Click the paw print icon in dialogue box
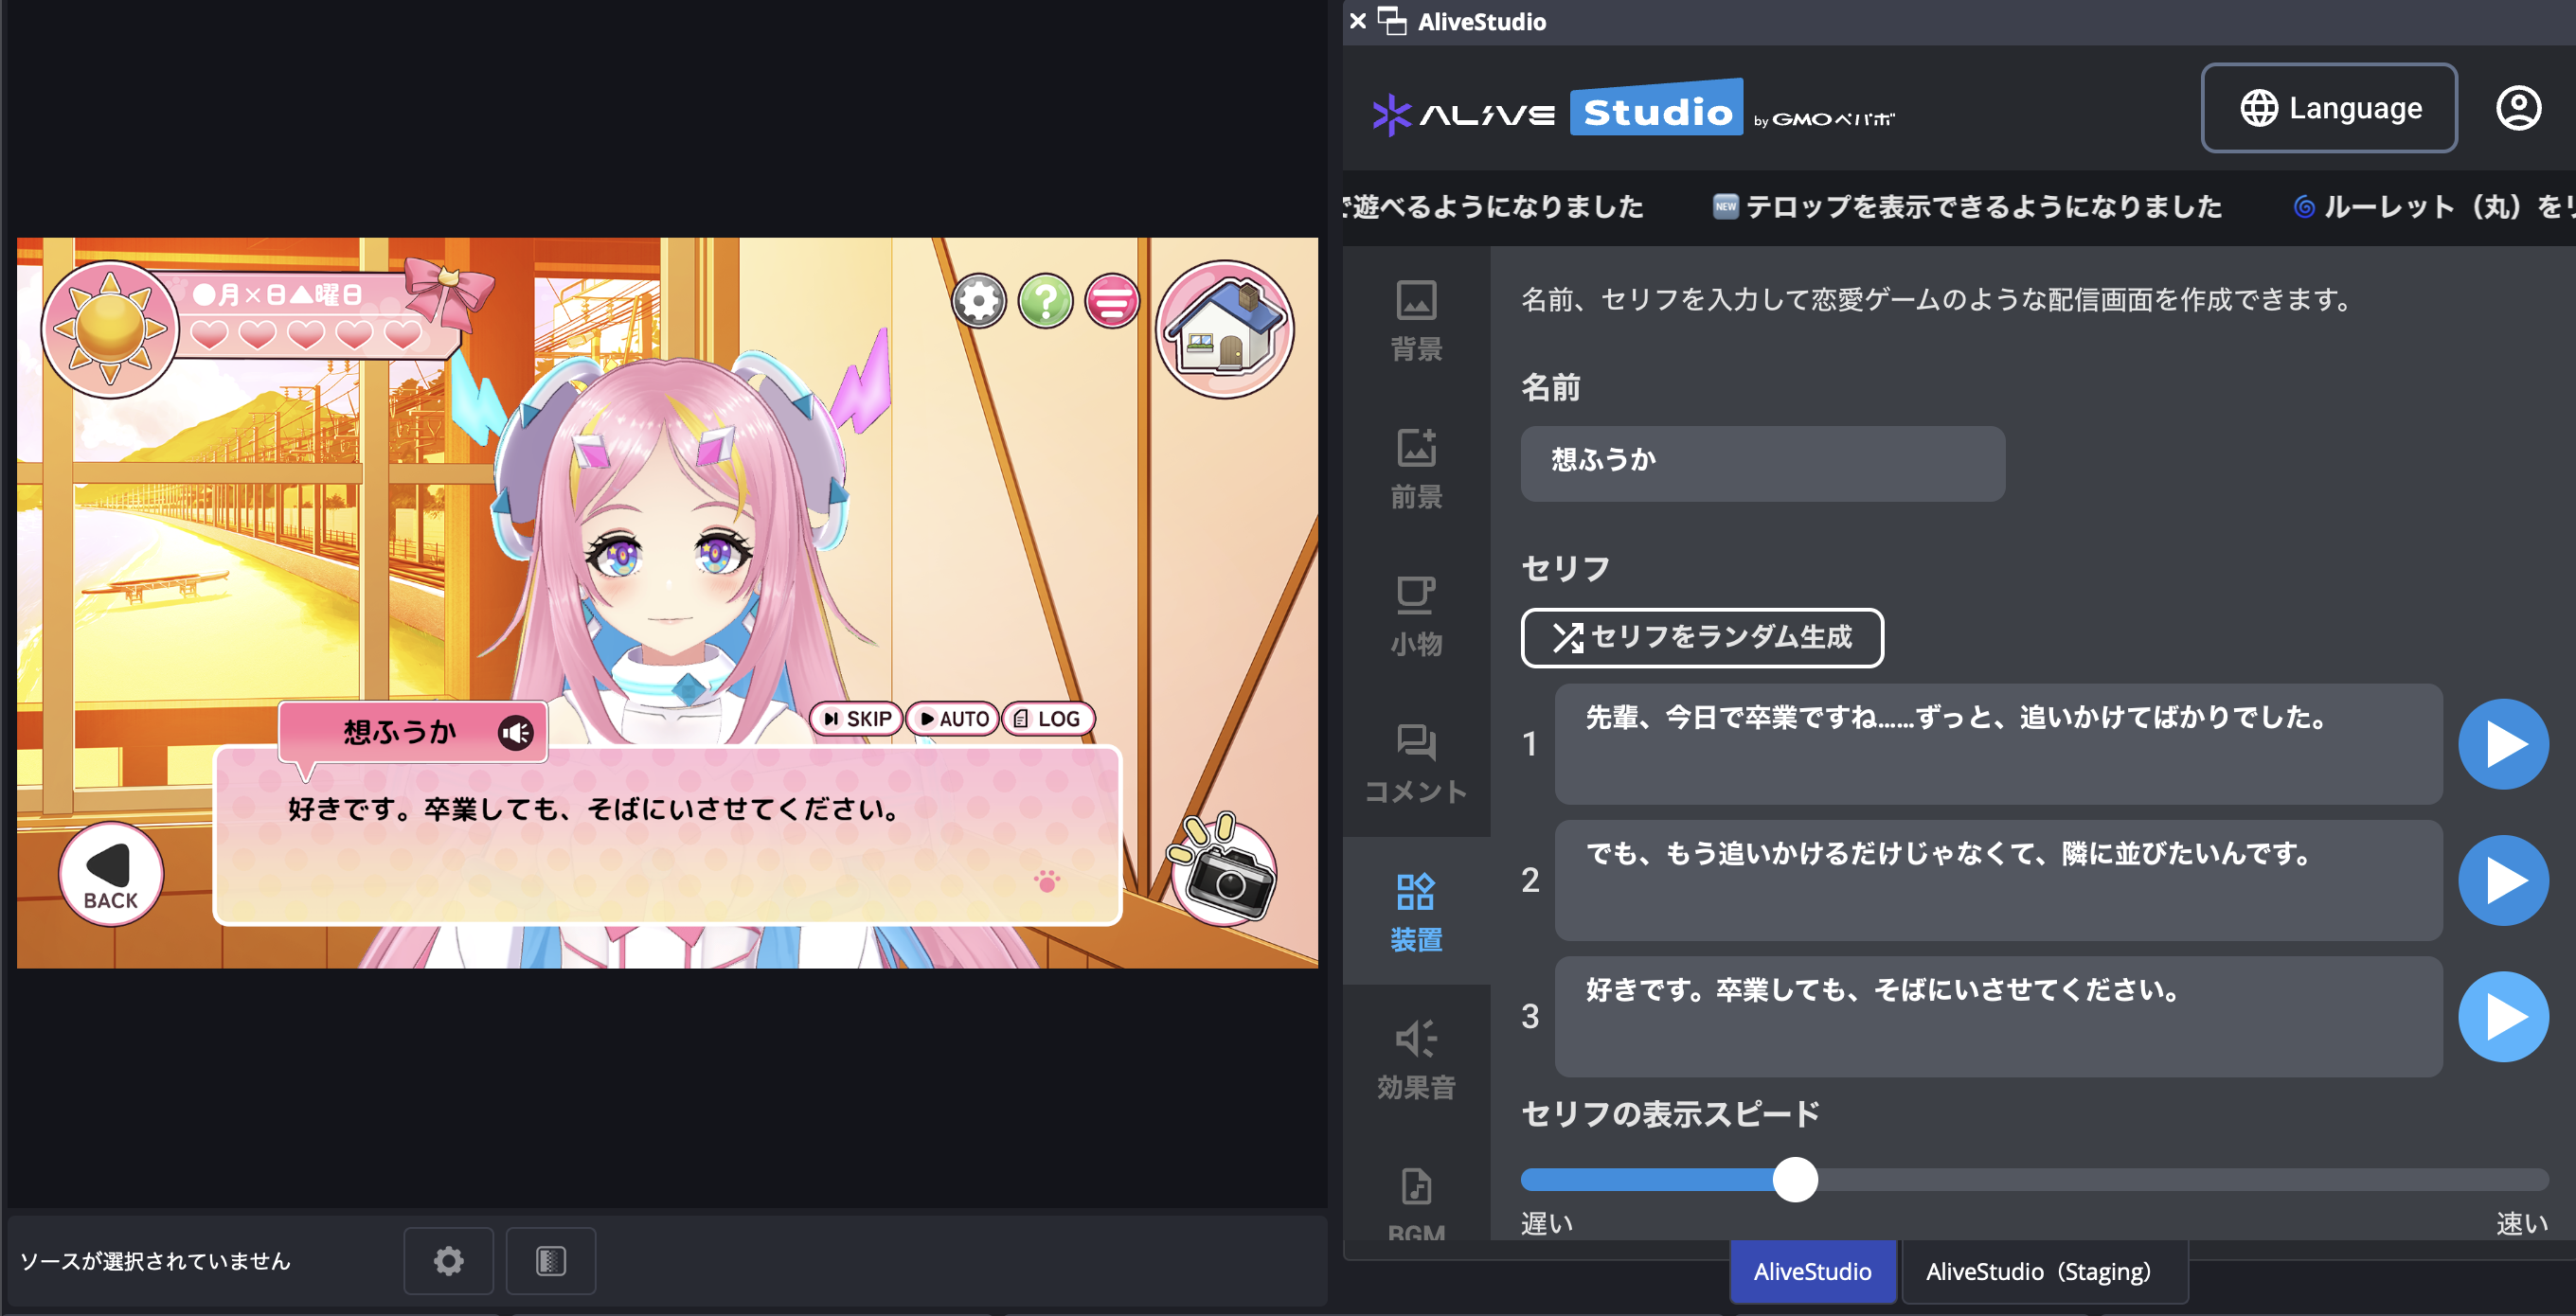The width and height of the screenshot is (2576, 1316). click(1047, 881)
